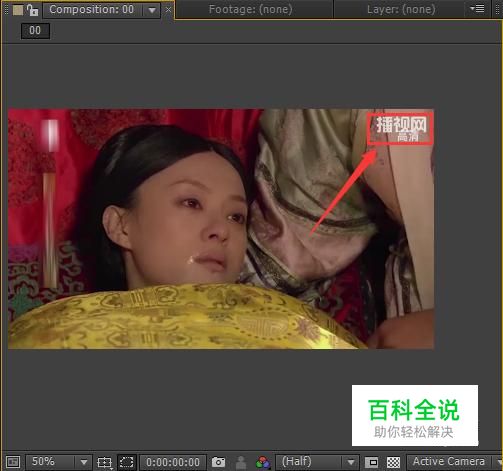This screenshot has width=503, height=471.
Task: Open the Composition: 00 dropdown arrow
Action: point(152,10)
